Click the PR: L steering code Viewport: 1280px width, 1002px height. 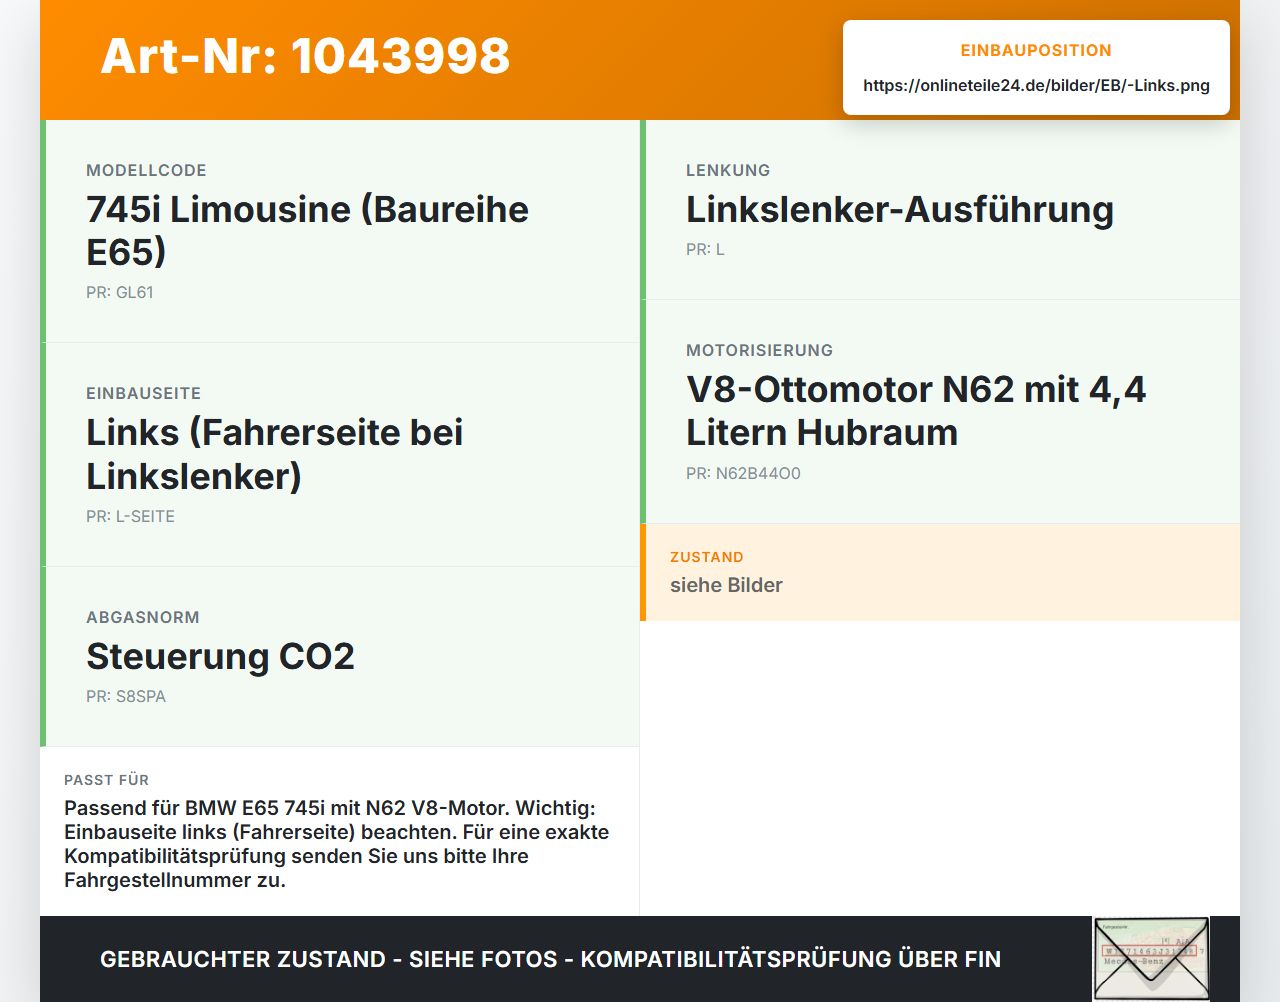coord(705,250)
